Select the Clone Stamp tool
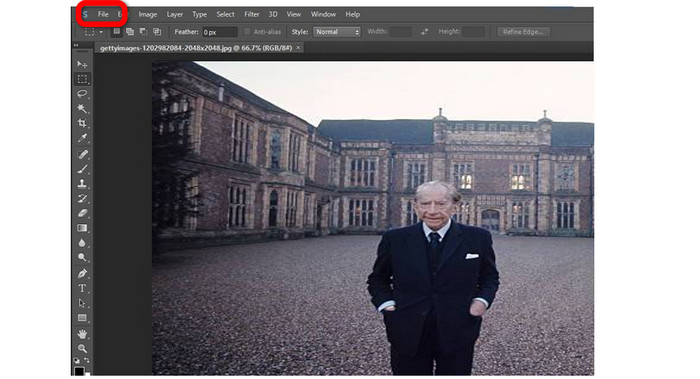Screen dimensions: 700x379 click(x=82, y=183)
